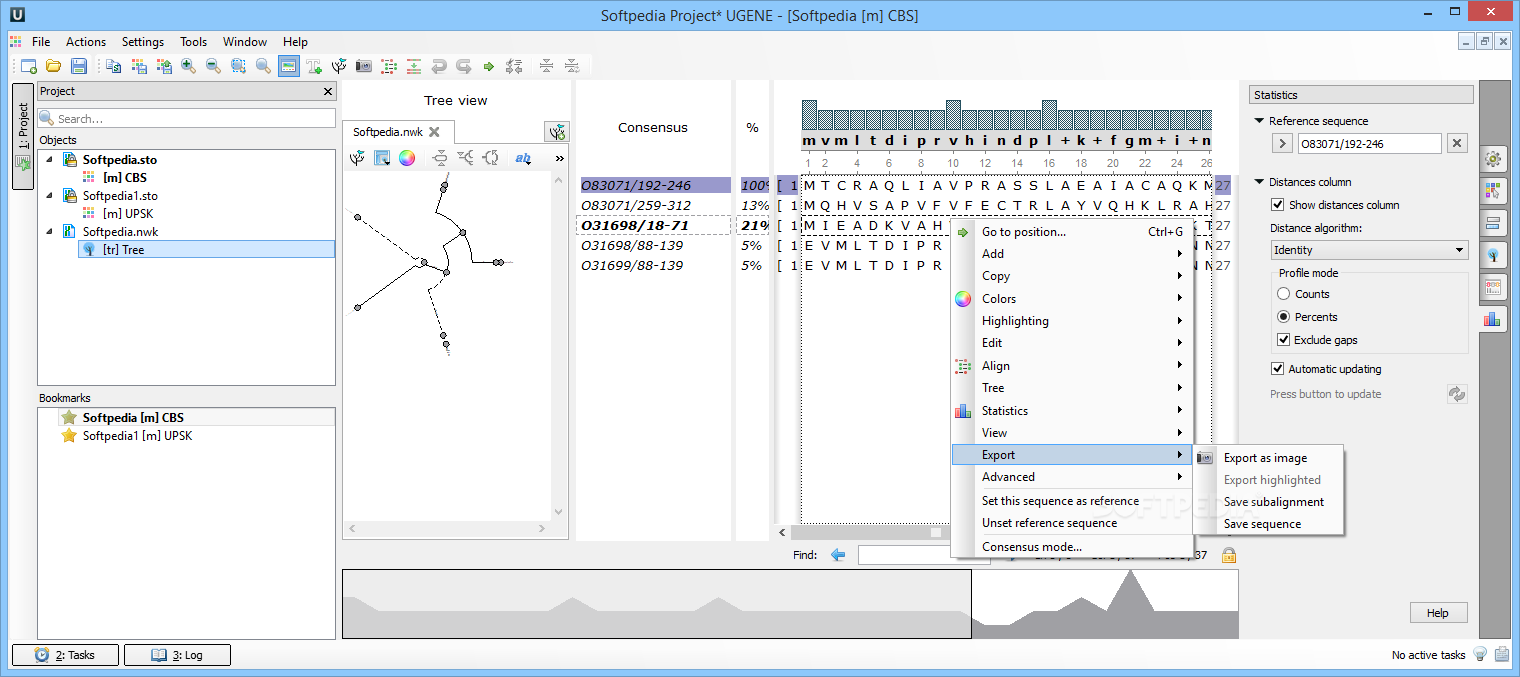Click the reference sequence O83071/192-246 field
Image resolution: width=1520 pixels, height=677 pixels.
coord(1369,144)
